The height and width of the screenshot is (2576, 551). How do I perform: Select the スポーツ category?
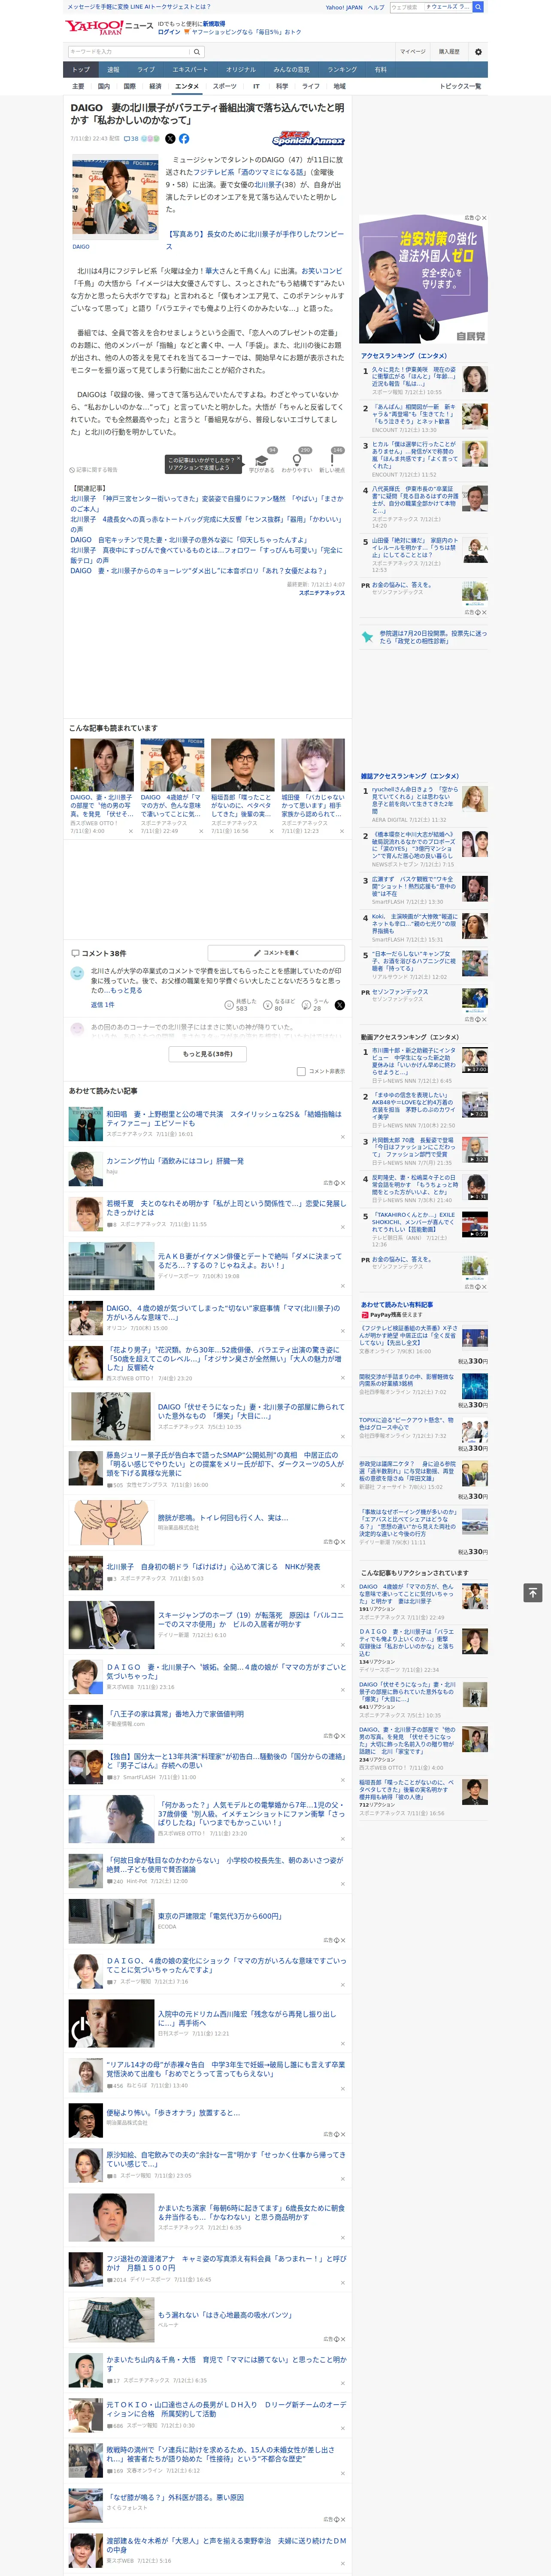pyautogui.click(x=225, y=86)
